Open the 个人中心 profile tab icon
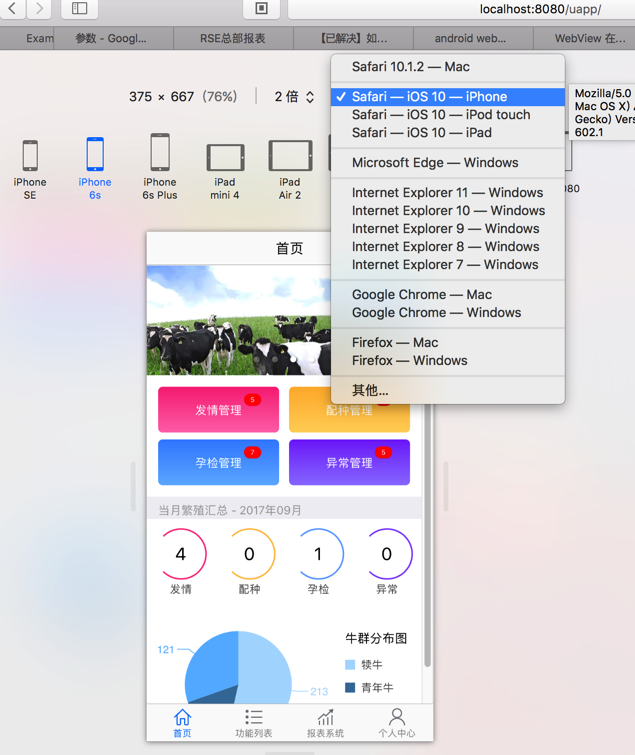 tap(397, 723)
